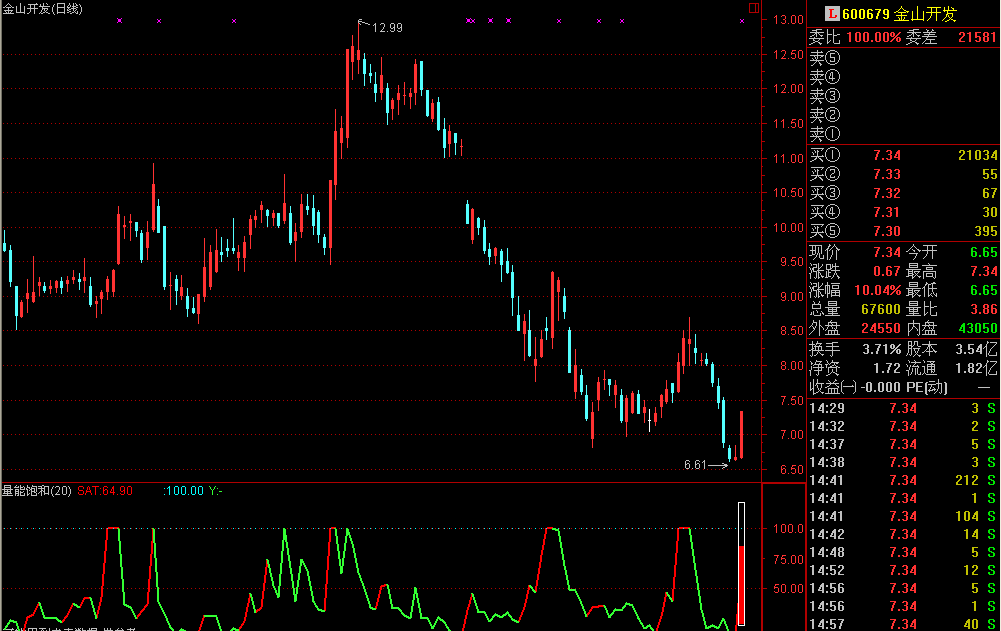
Task: Click the 买① bid price 7.34
Action: 887,155
